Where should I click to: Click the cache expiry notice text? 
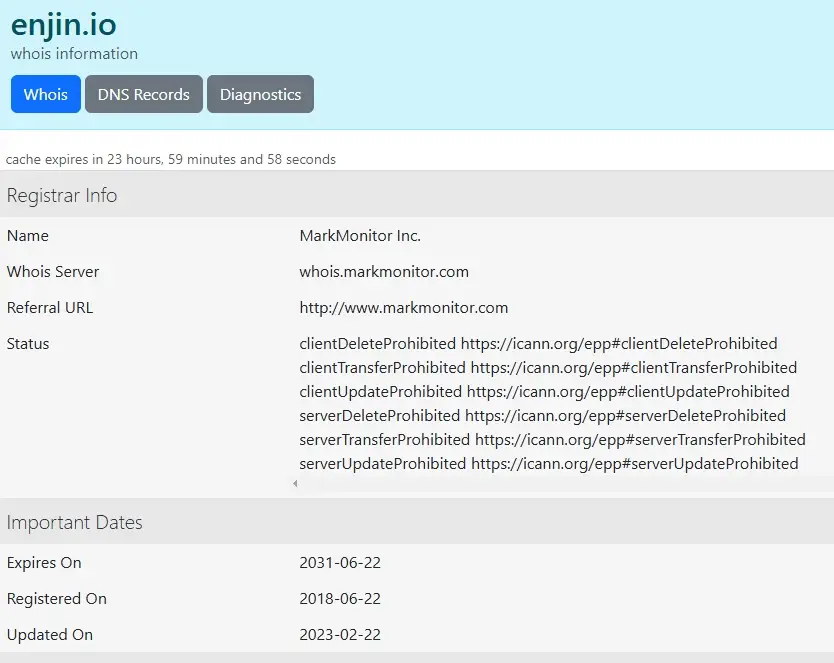(170, 159)
